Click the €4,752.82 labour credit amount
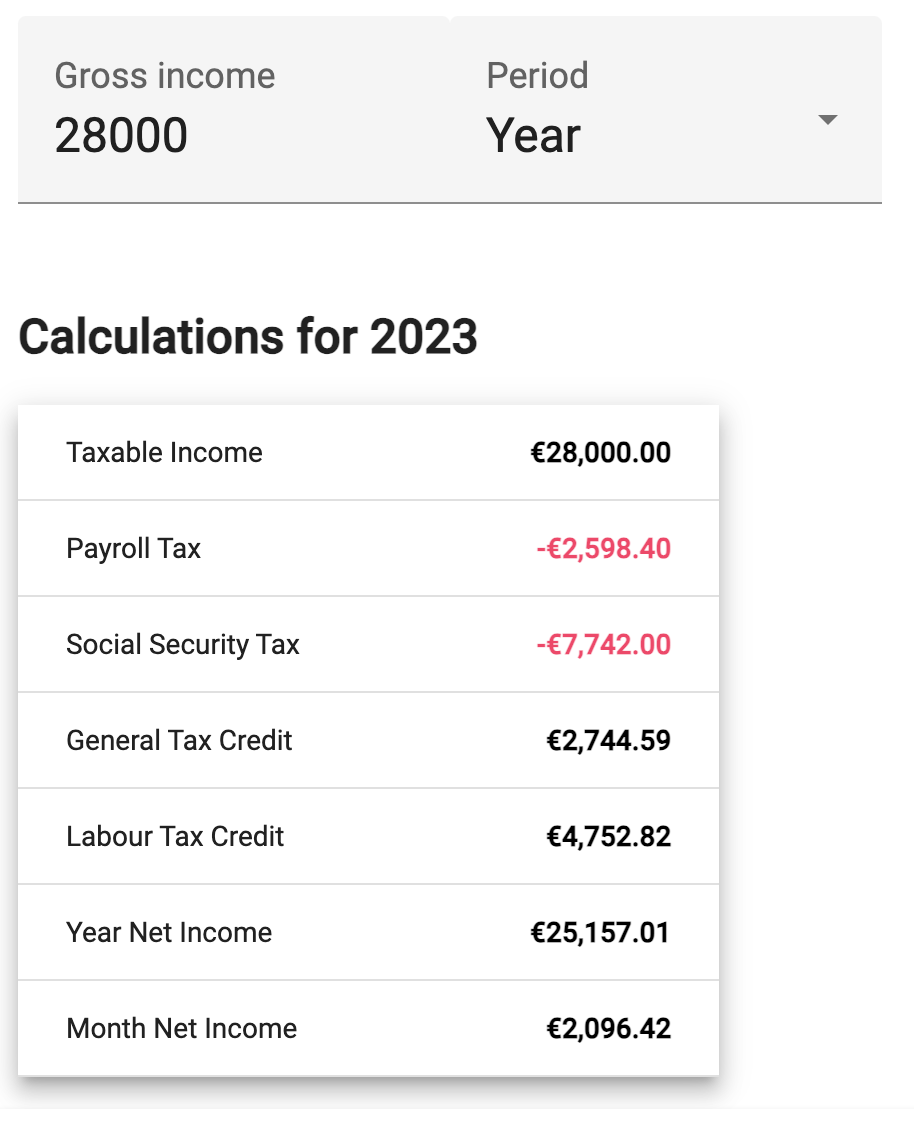Screen dimensions: 914x1122 click(x=608, y=837)
